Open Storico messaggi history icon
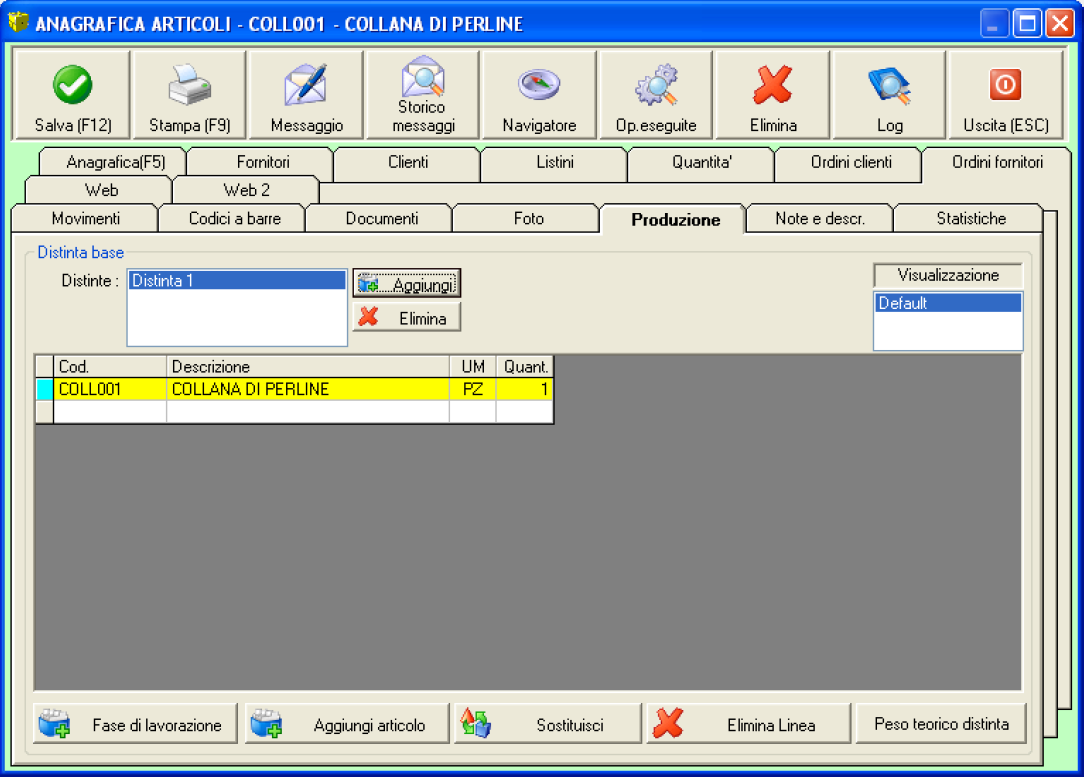 (x=423, y=77)
